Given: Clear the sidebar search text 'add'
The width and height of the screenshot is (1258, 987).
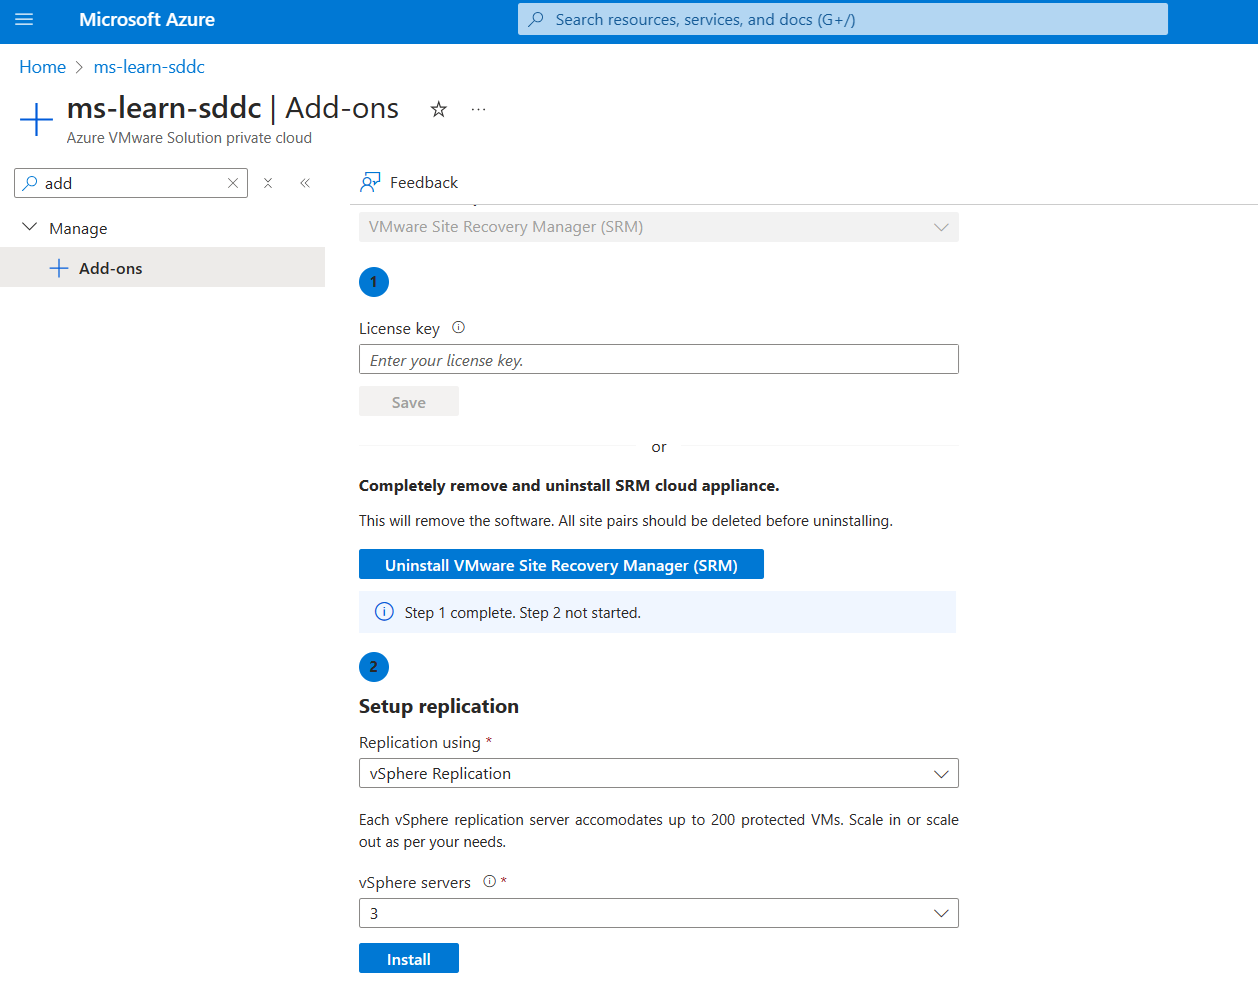Looking at the screenshot, I should point(233,183).
